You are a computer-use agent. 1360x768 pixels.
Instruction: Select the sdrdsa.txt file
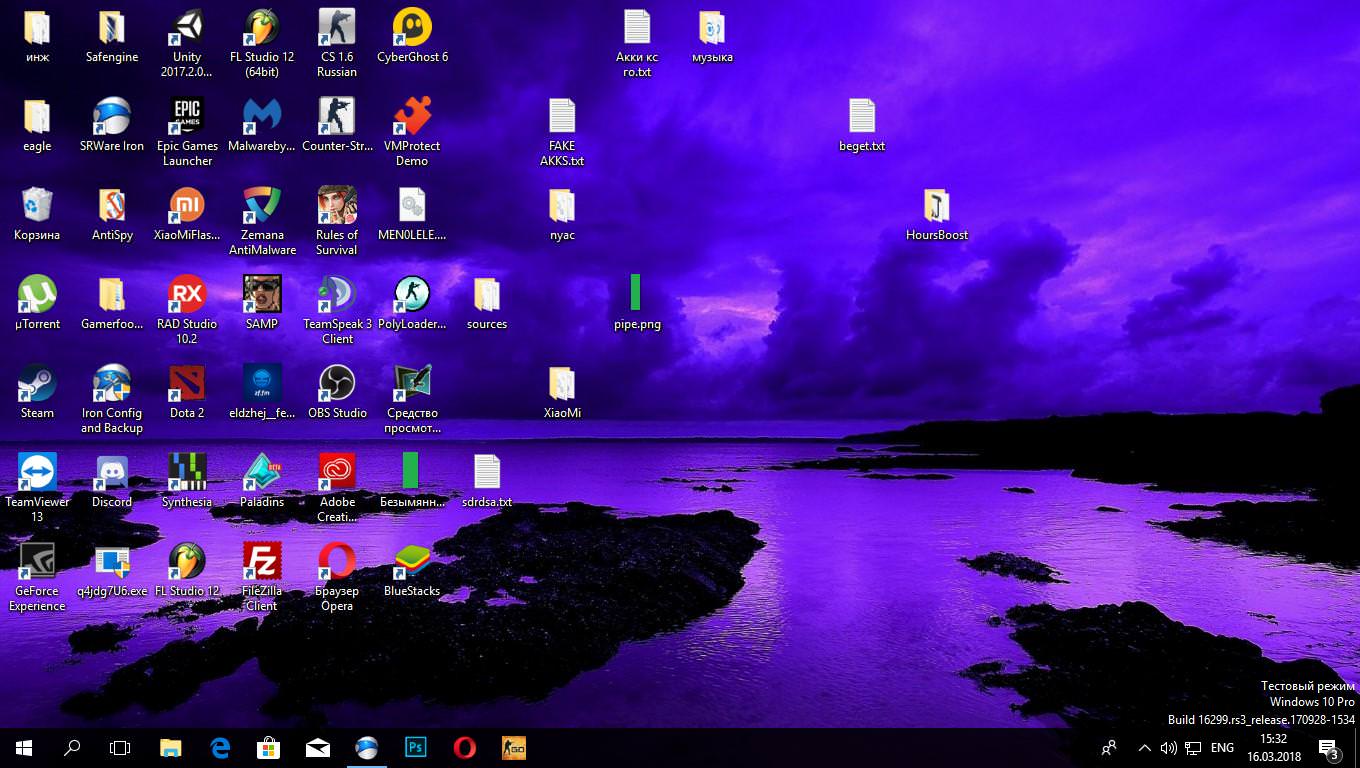tap(487, 482)
